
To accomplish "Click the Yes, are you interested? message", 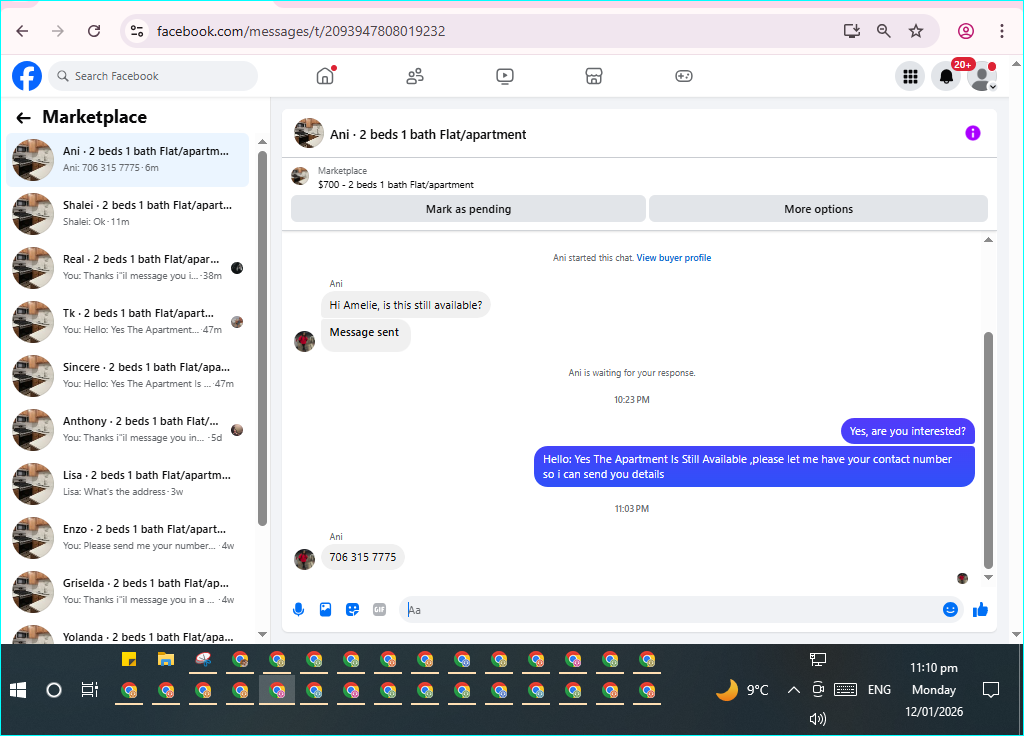I will (908, 431).
